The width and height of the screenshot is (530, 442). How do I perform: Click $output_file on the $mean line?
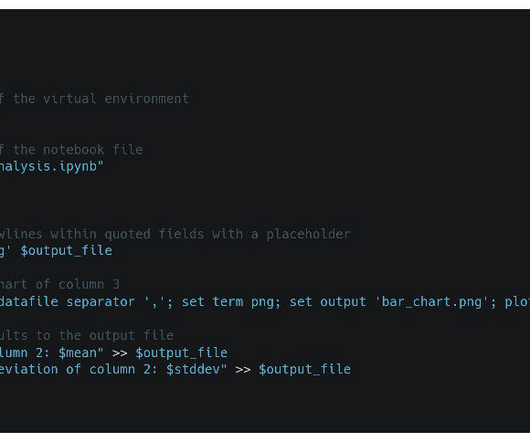pyautogui.click(x=182, y=352)
